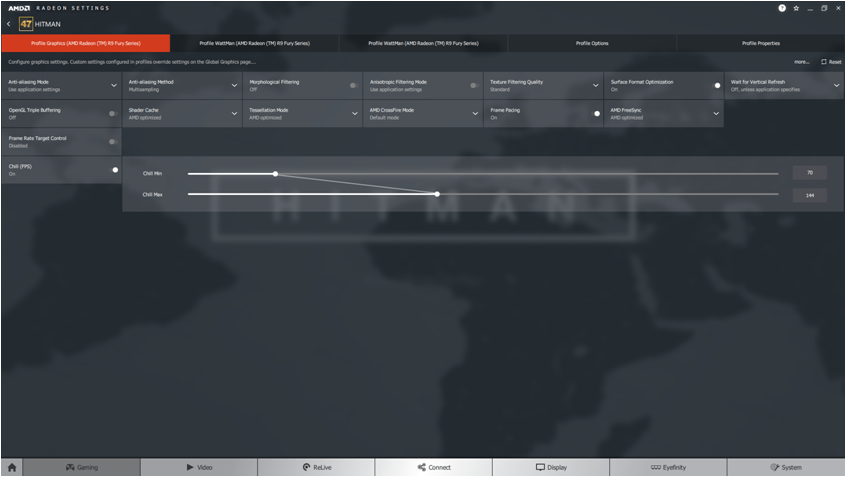Viewport: 846px width, 477px height.
Task: Open the help question mark icon
Action: pos(782,8)
